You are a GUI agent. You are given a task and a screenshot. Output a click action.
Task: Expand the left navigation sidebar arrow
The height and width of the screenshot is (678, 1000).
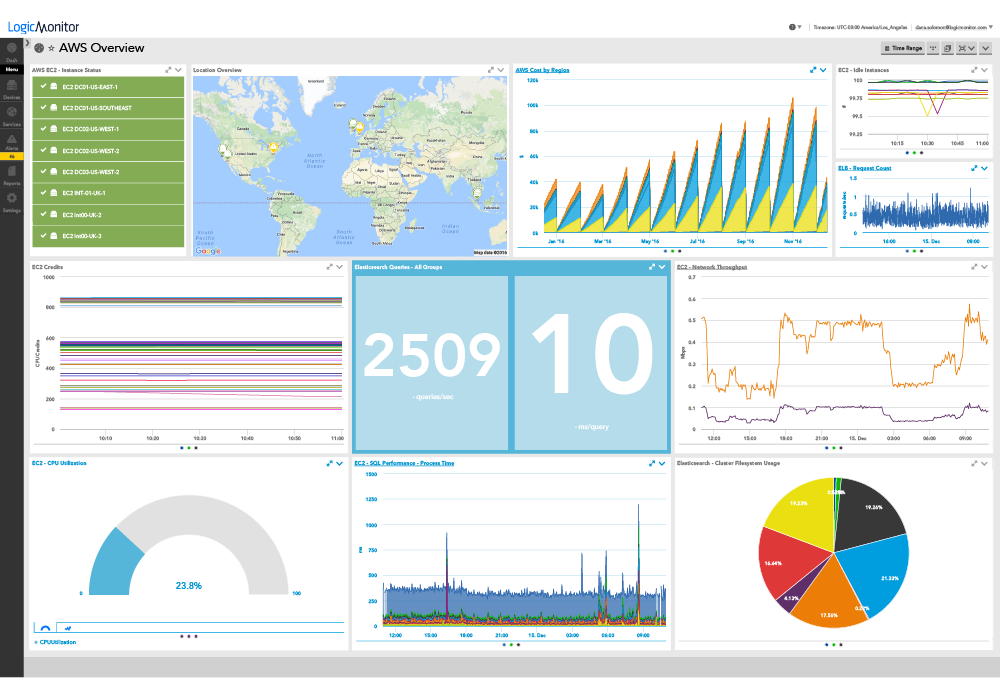[27, 43]
